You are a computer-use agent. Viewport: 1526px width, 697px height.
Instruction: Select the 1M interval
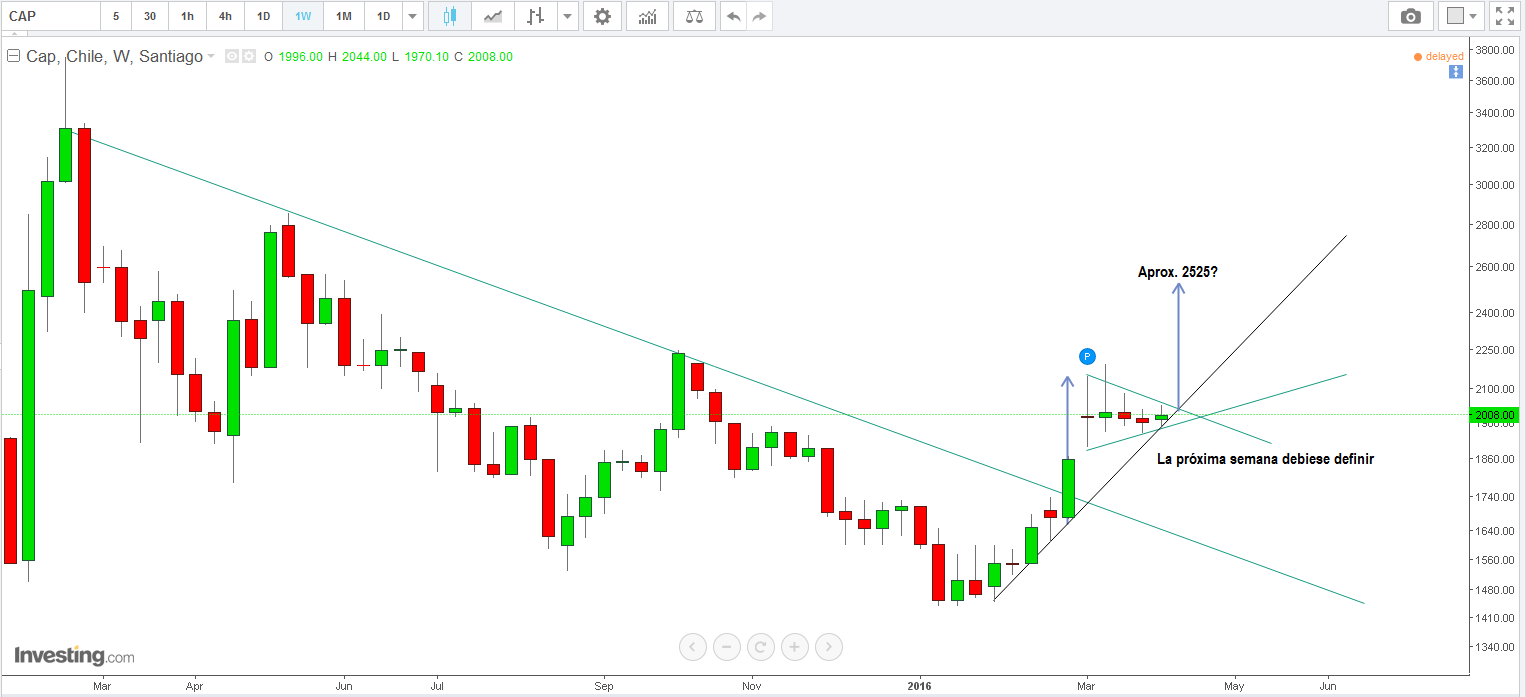343,16
